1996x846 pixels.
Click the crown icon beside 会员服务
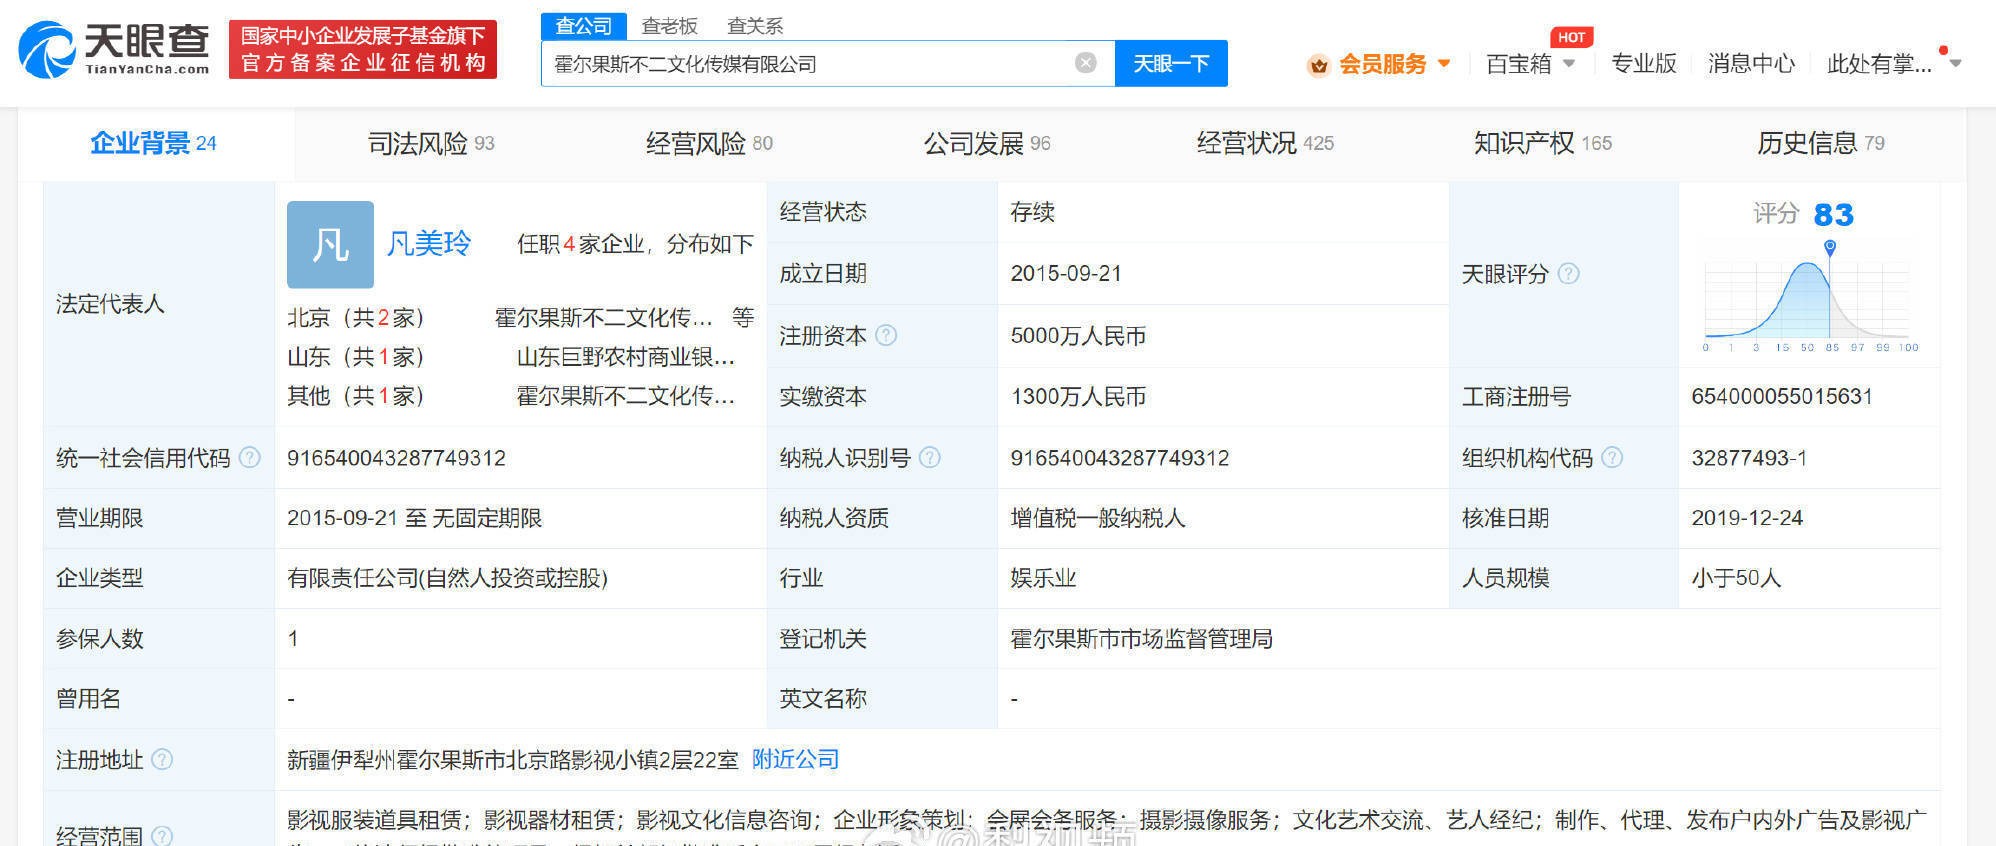pos(1318,65)
